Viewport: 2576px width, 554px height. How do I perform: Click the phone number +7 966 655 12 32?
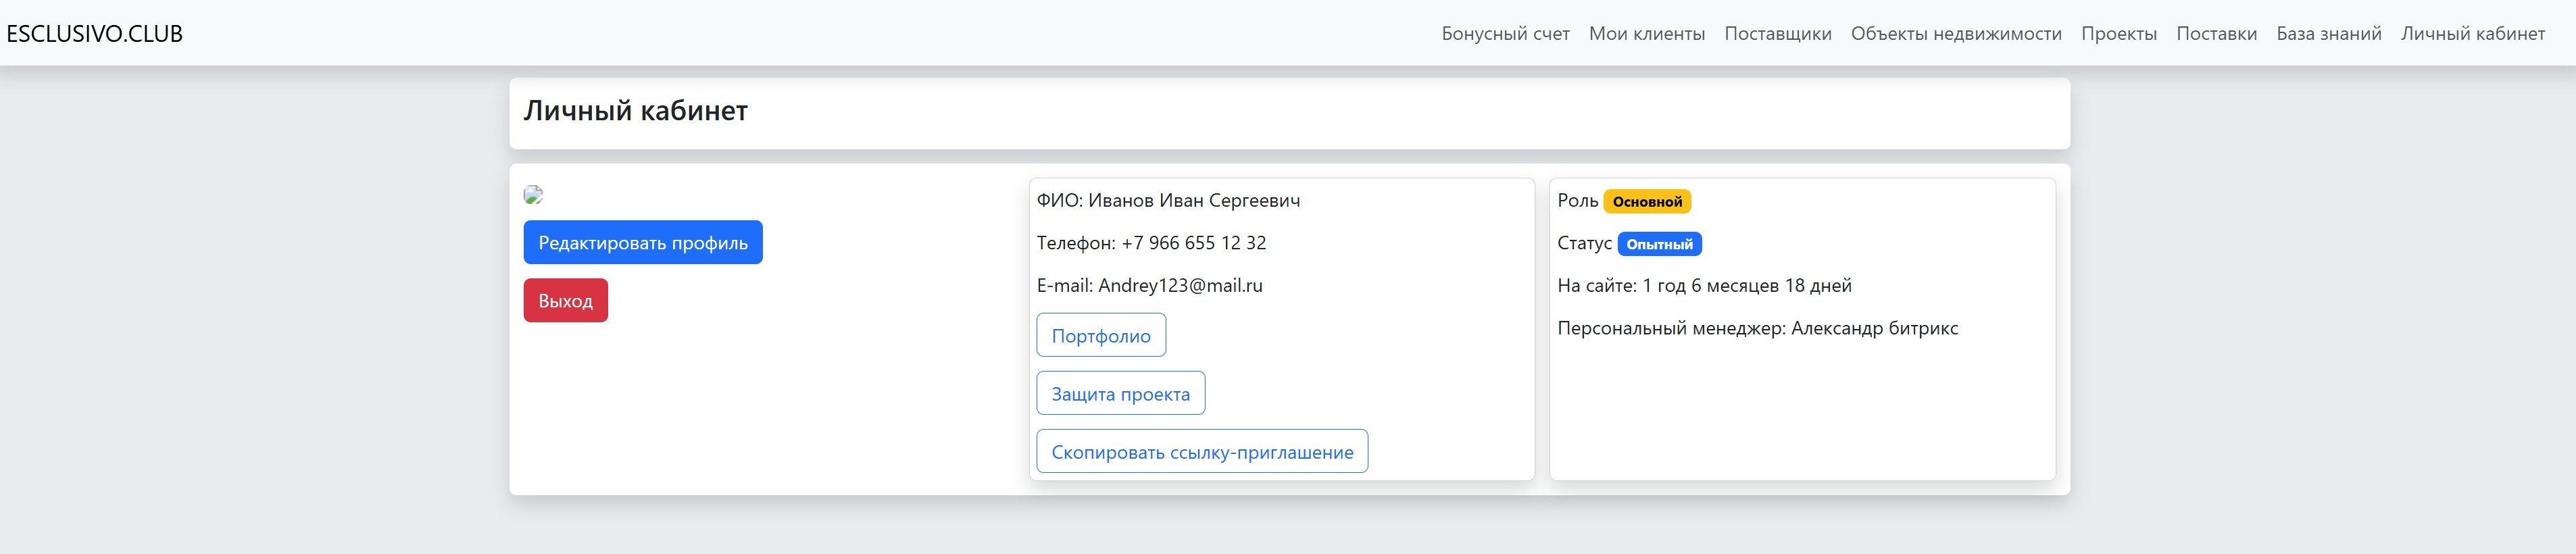[1193, 243]
